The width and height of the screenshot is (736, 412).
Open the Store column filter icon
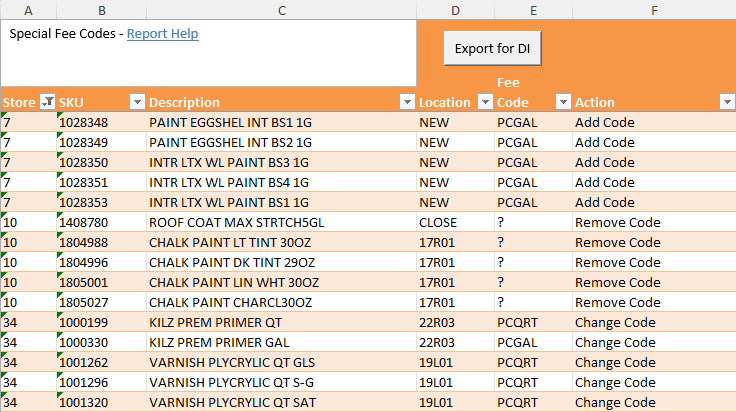[47, 101]
